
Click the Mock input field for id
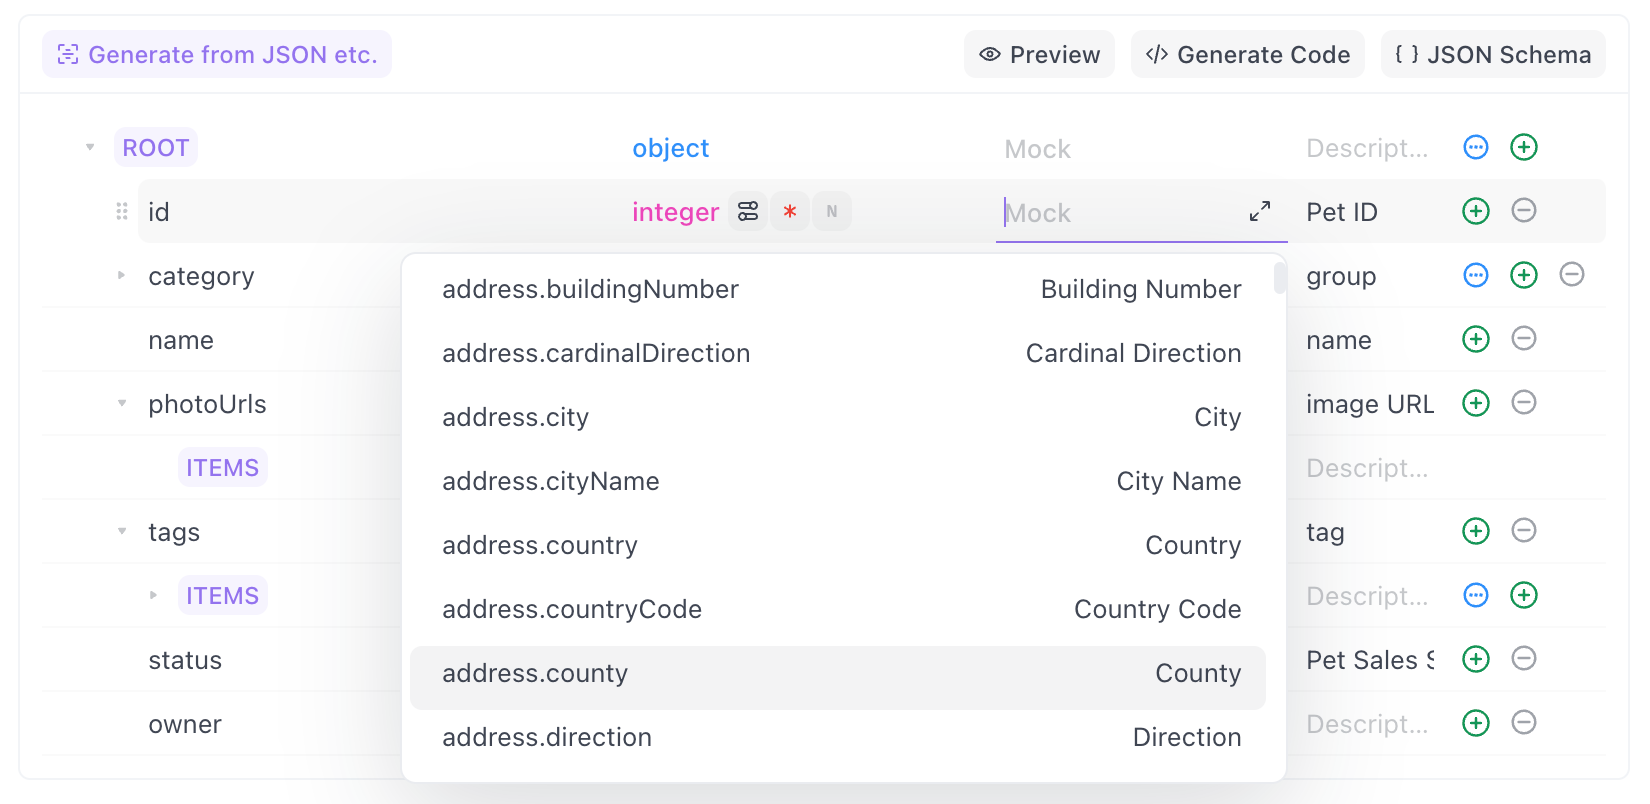pyautogui.click(x=1120, y=213)
